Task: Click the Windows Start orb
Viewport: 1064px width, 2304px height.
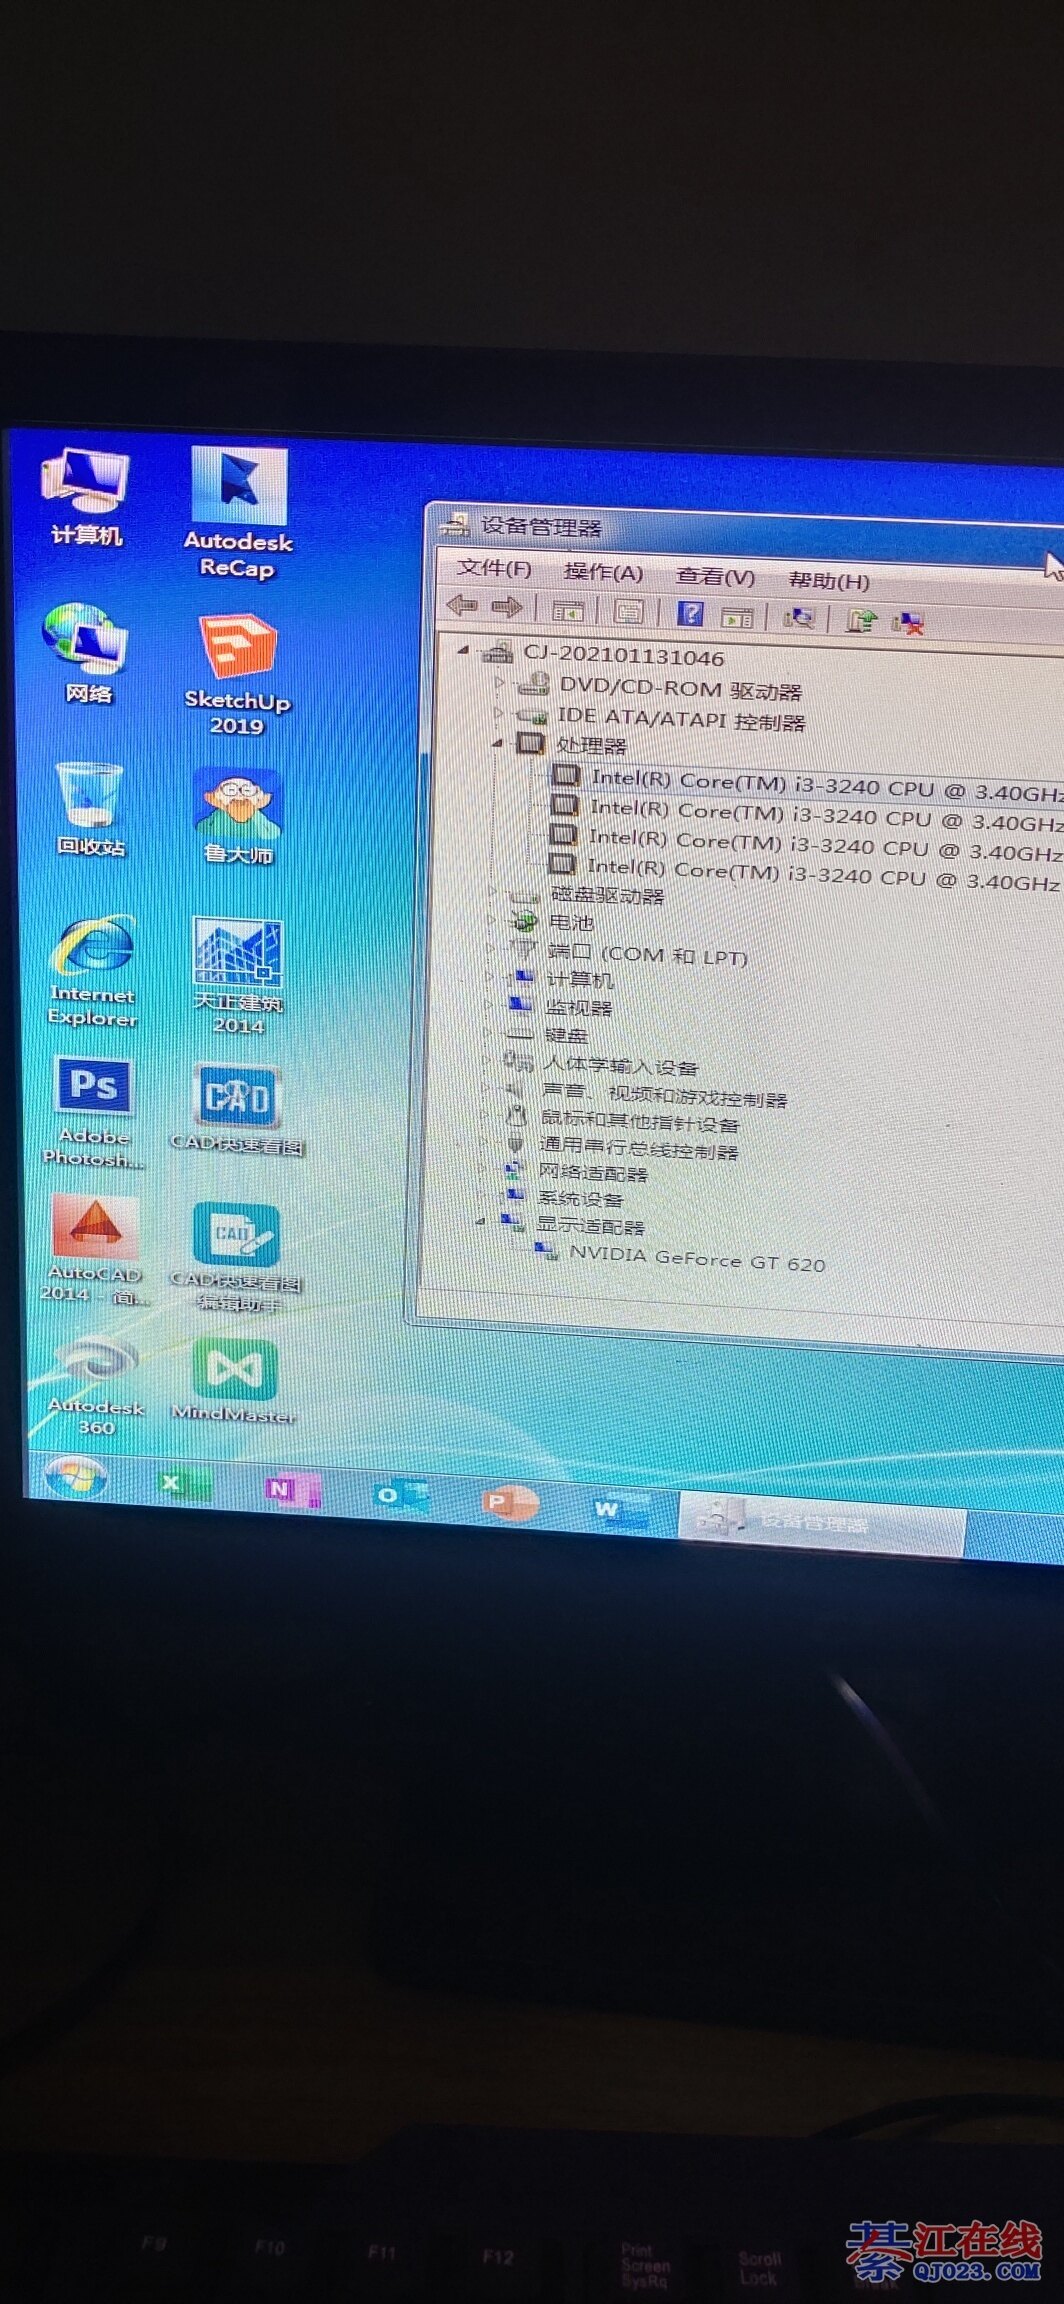Action: coord(75,1478)
